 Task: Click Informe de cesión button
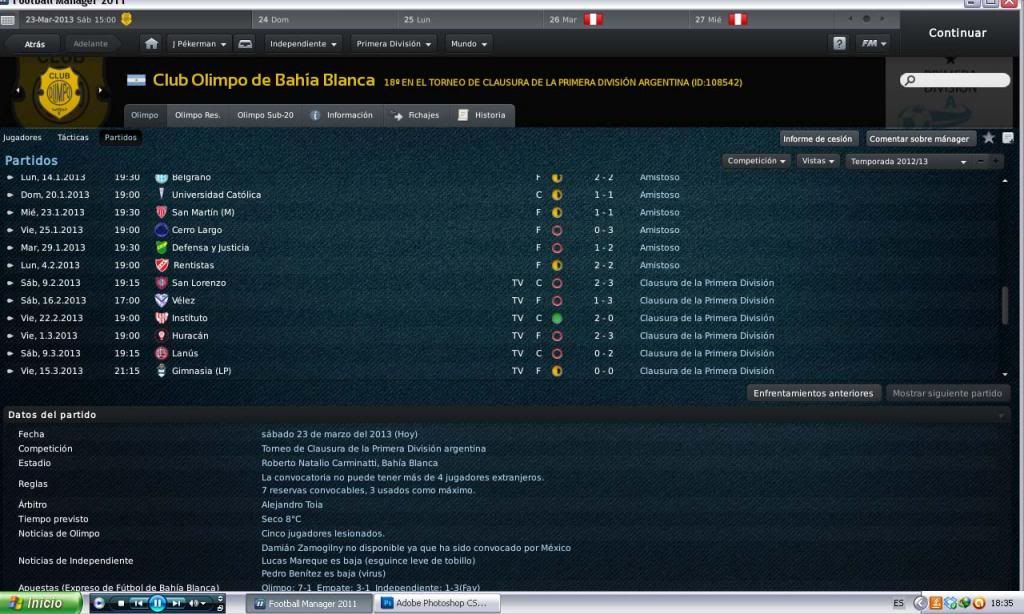coord(817,138)
